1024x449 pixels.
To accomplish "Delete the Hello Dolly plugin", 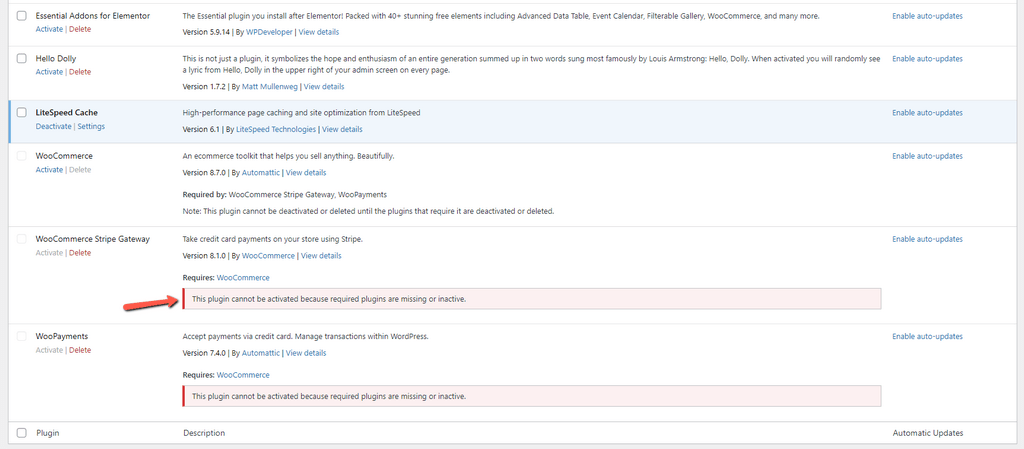I will [x=80, y=72].
